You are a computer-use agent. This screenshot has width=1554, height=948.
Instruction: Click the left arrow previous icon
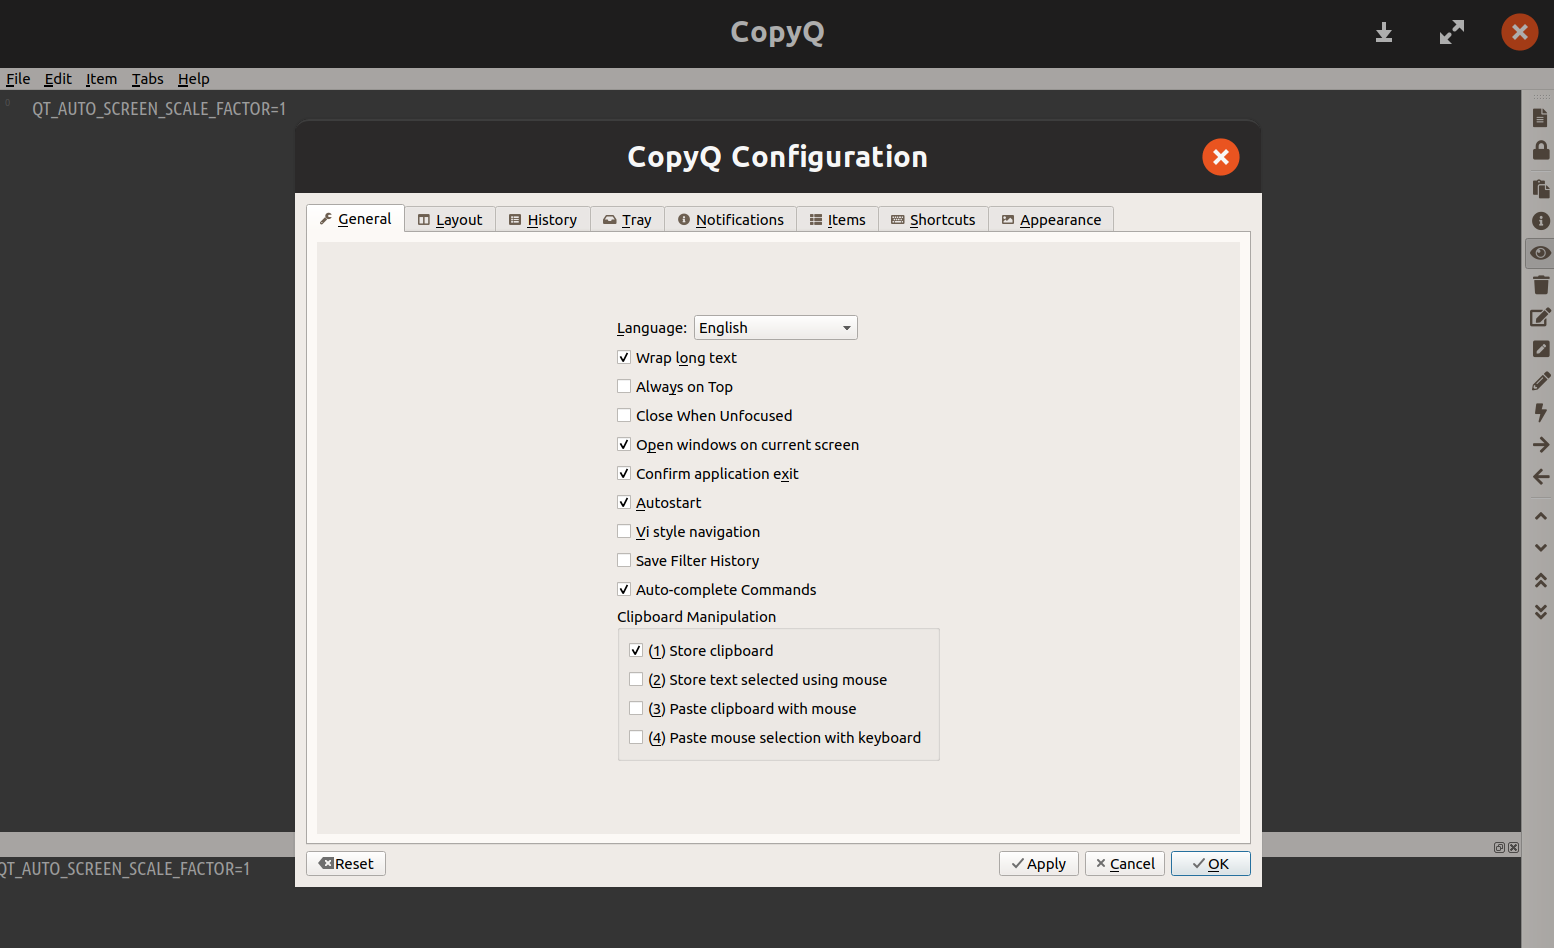1540,477
